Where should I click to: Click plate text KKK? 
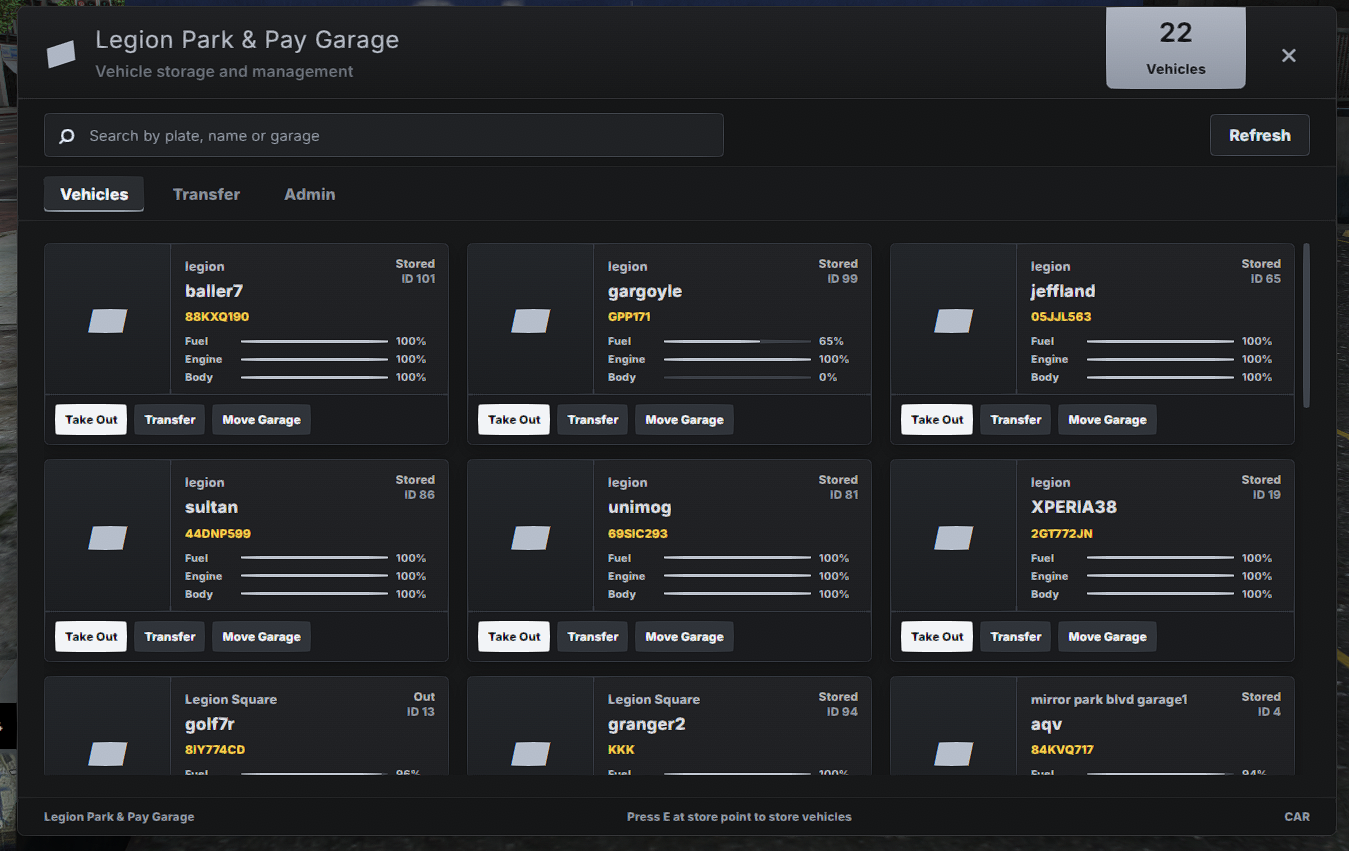[621, 750]
